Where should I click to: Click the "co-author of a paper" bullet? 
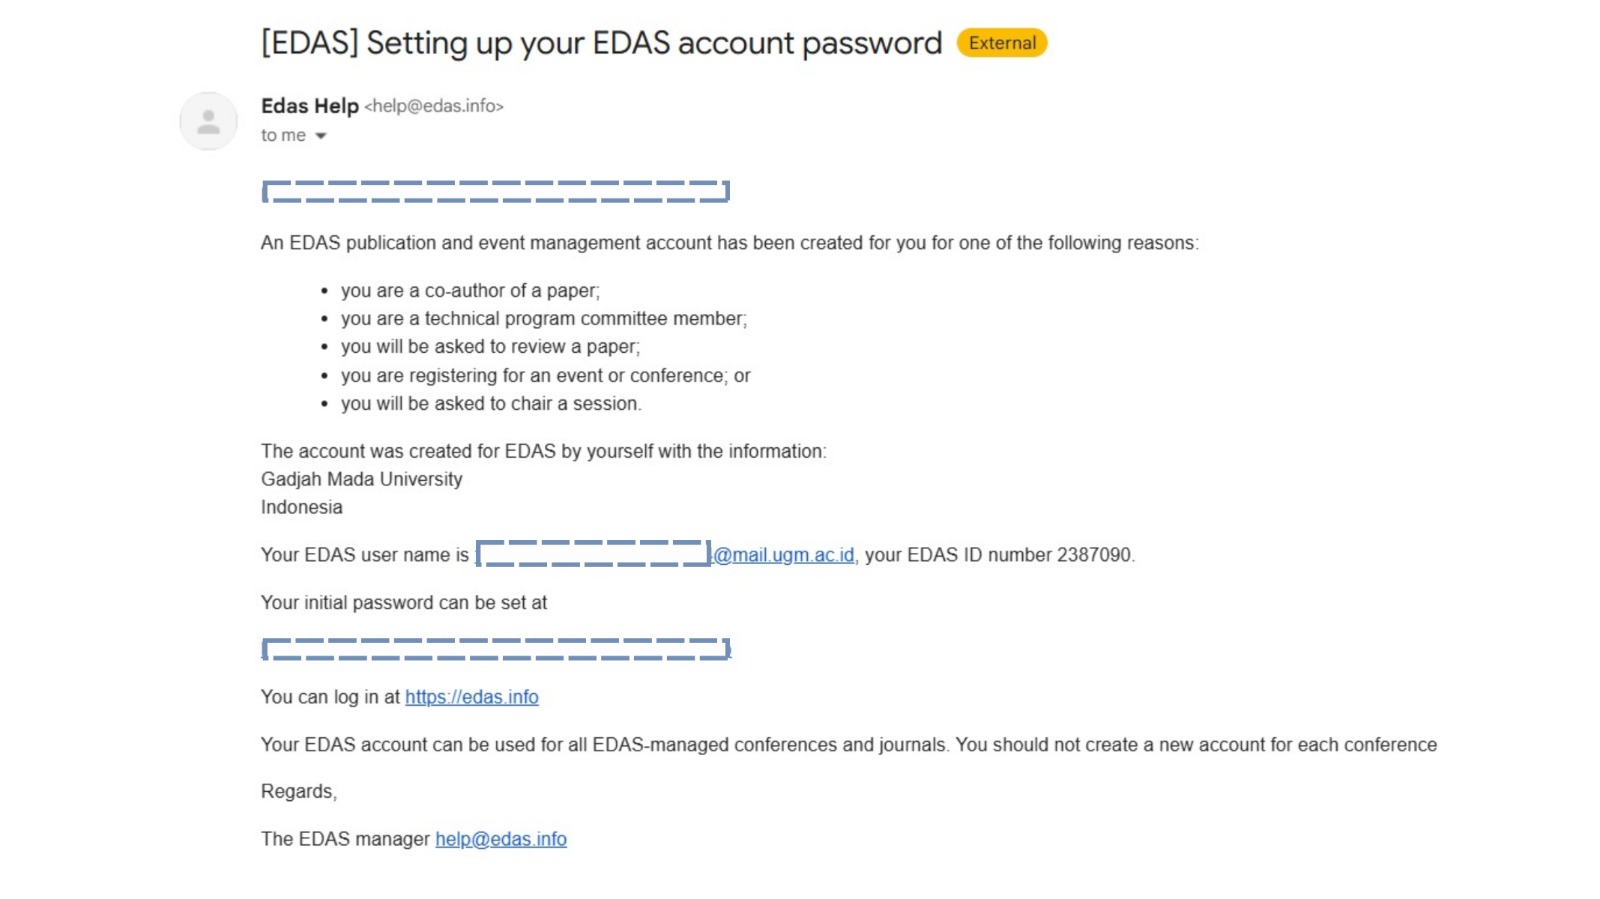tap(470, 291)
